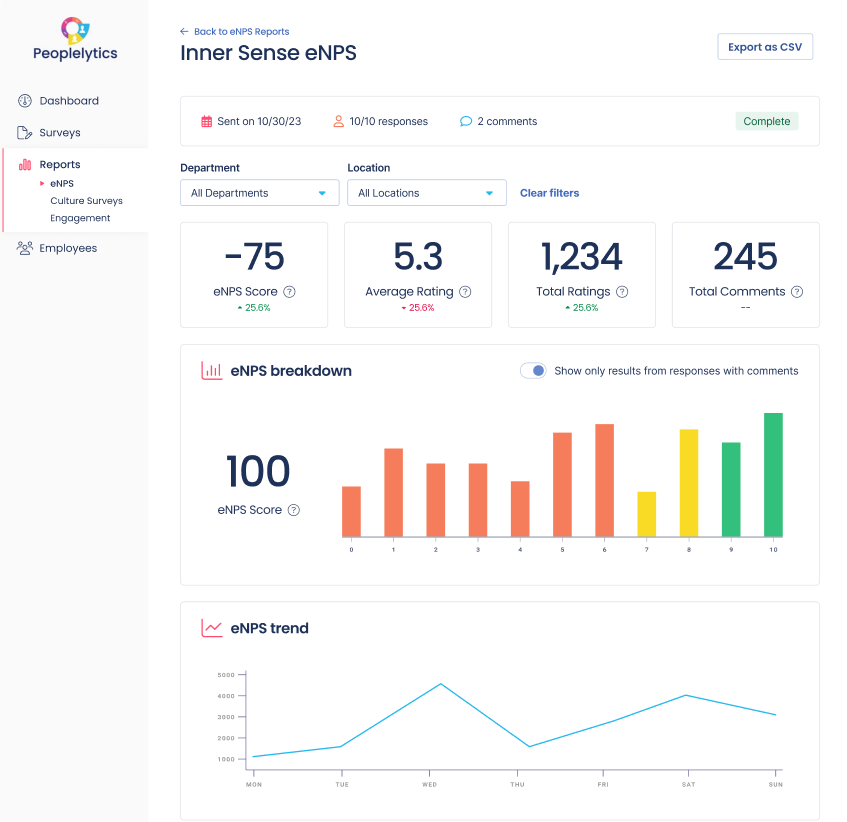Click the comment bubble icon
847x822 pixels.
pos(466,122)
